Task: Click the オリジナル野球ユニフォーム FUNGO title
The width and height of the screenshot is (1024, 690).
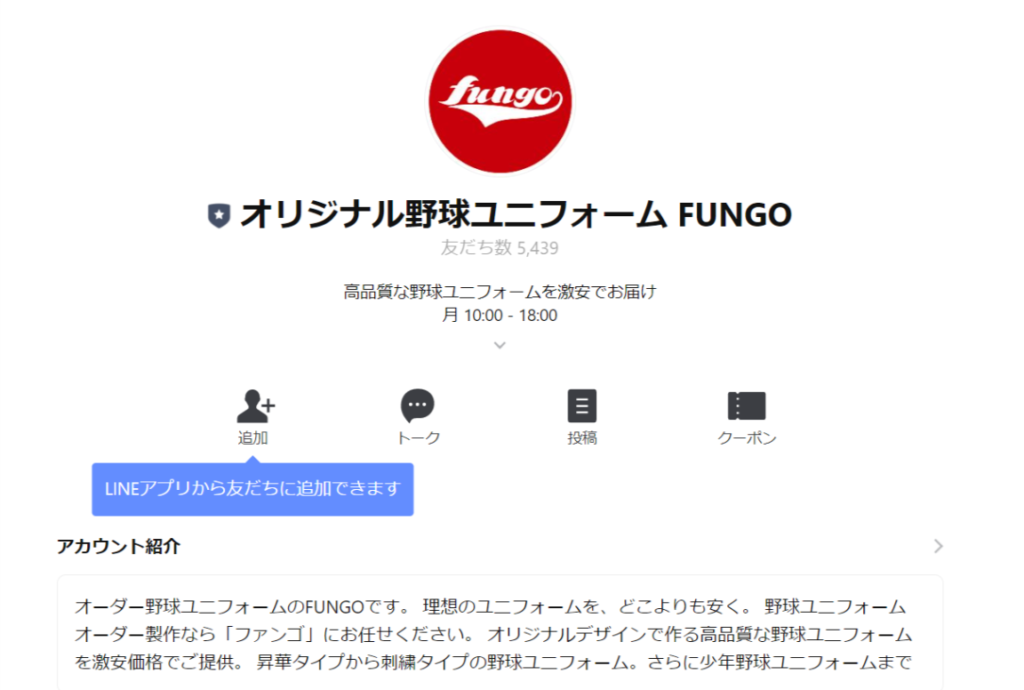Action: [x=516, y=215]
